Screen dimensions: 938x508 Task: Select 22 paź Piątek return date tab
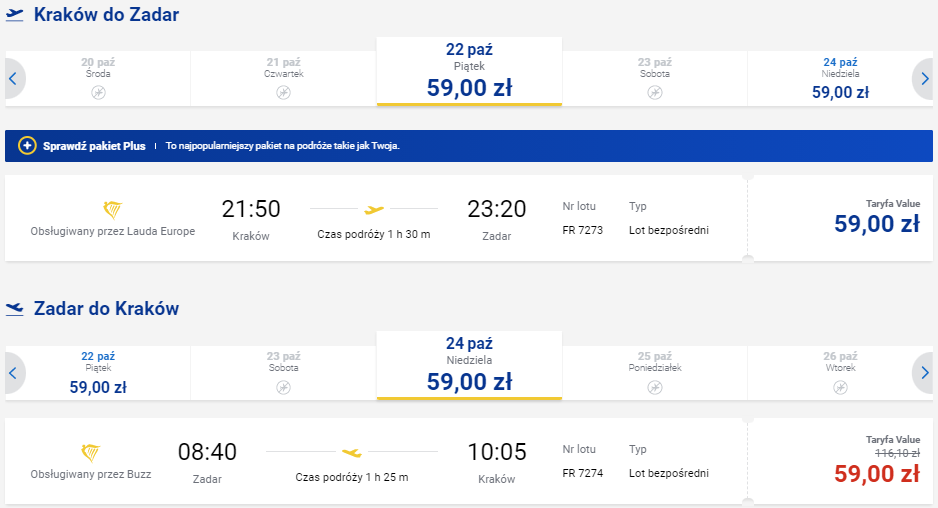coord(98,373)
